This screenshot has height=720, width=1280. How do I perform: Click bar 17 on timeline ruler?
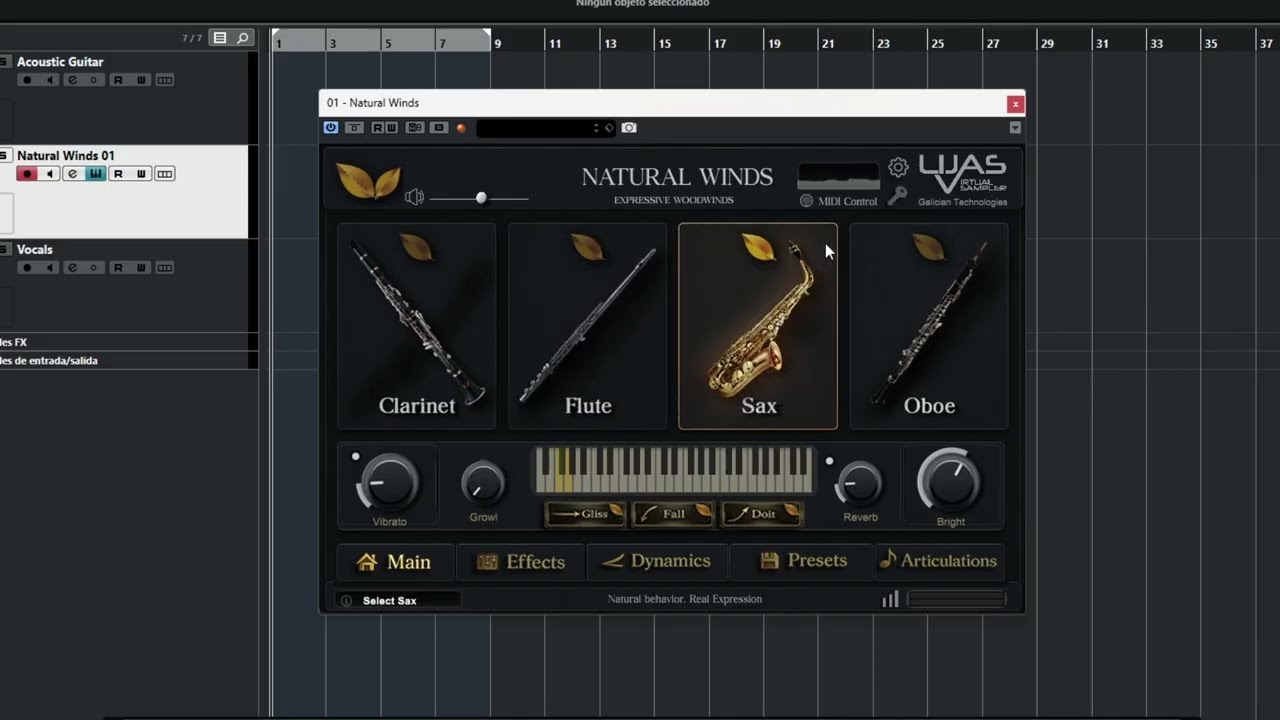pos(720,44)
